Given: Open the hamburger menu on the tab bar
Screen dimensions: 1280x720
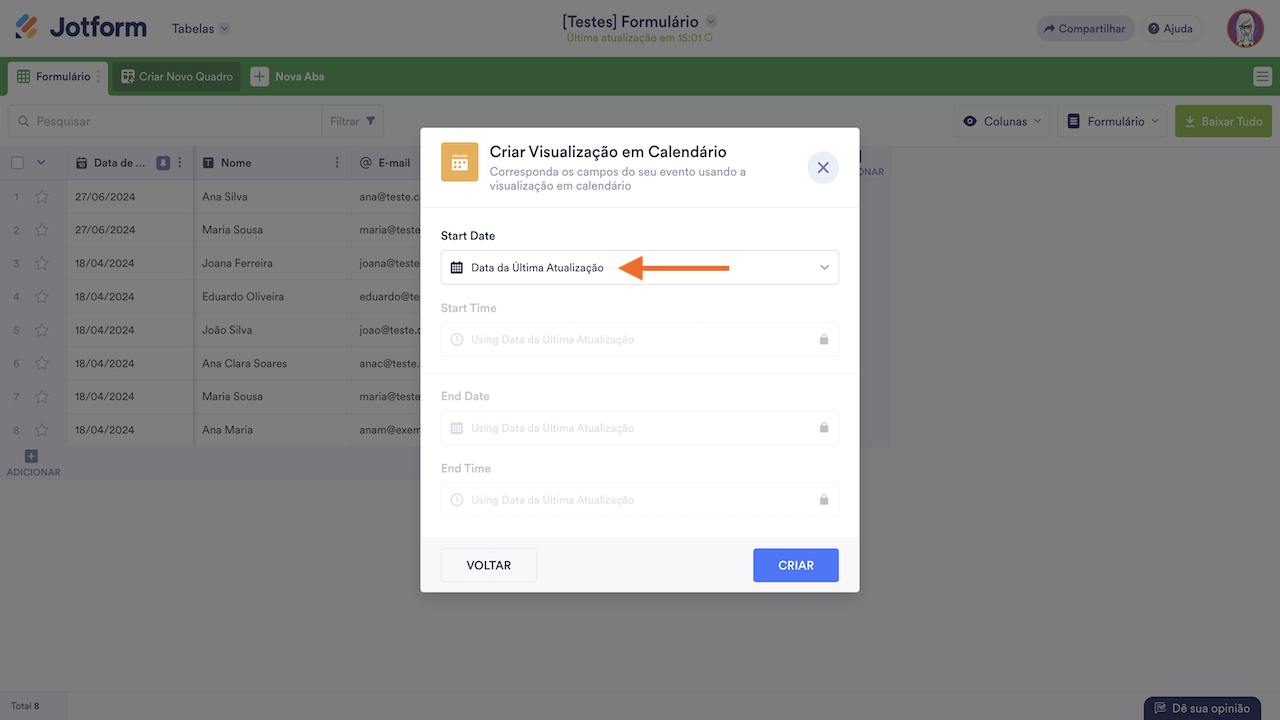Looking at the screenshot, I should (x=1262, y=77).
